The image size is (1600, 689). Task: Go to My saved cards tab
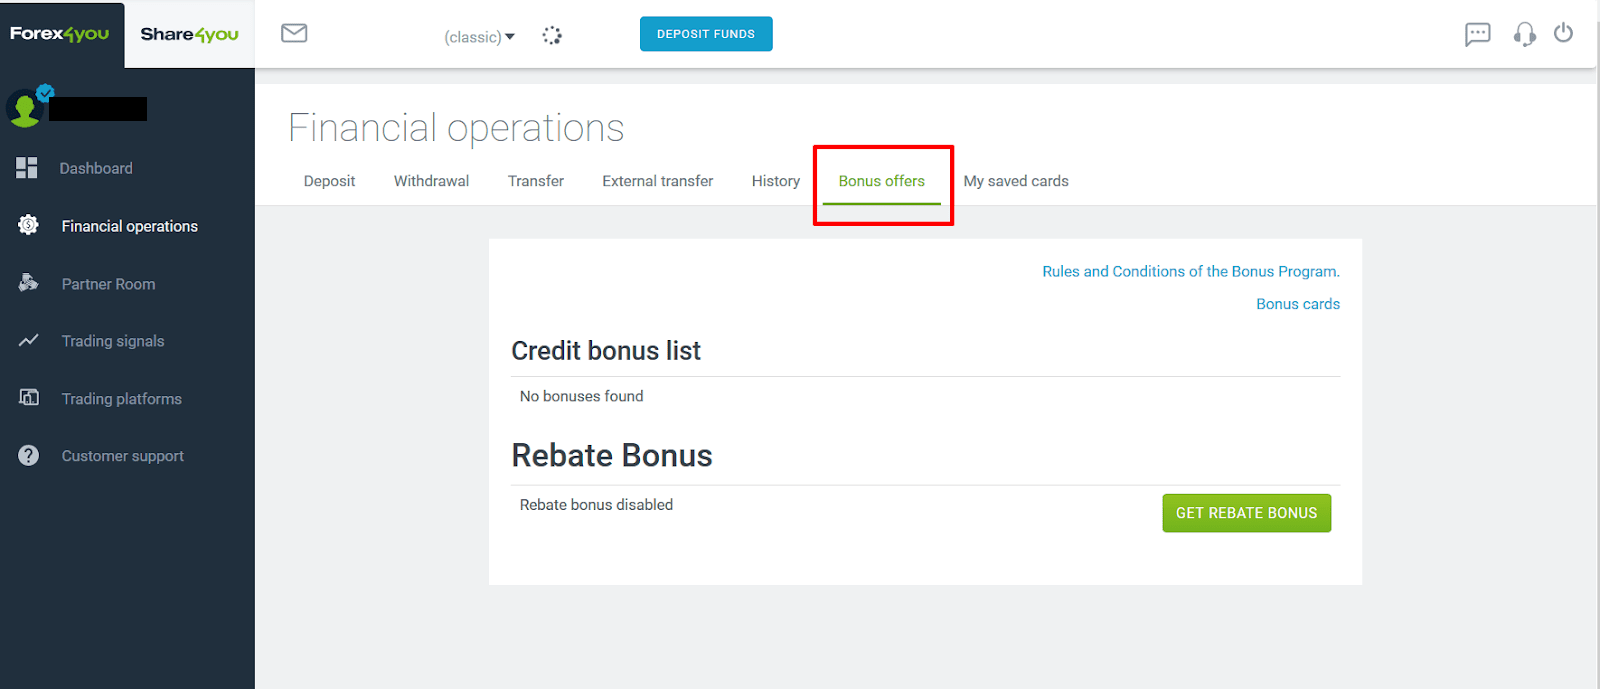point(1016,181)
